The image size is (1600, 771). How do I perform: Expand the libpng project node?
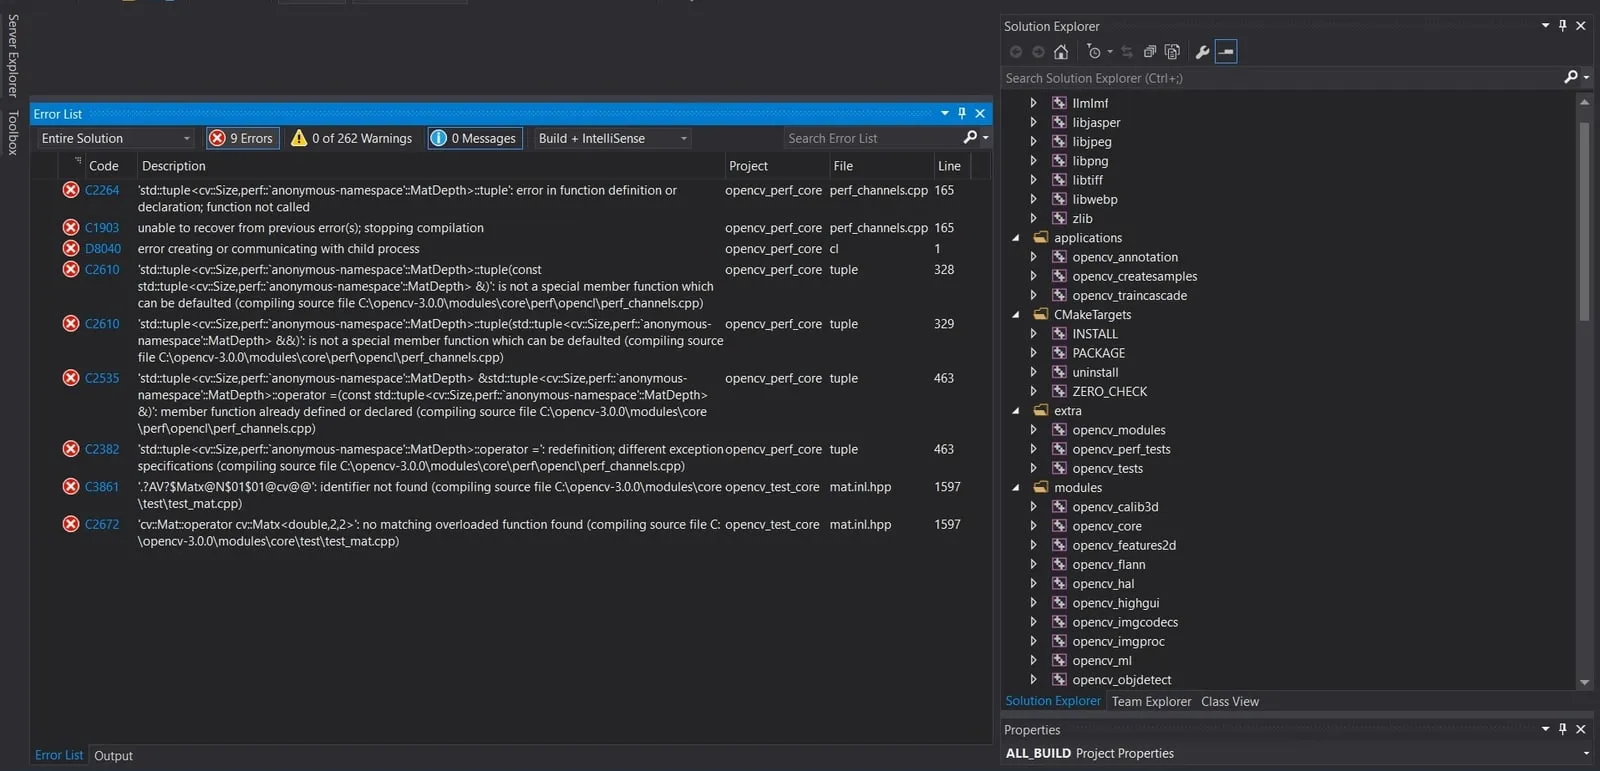(1034, 161)
